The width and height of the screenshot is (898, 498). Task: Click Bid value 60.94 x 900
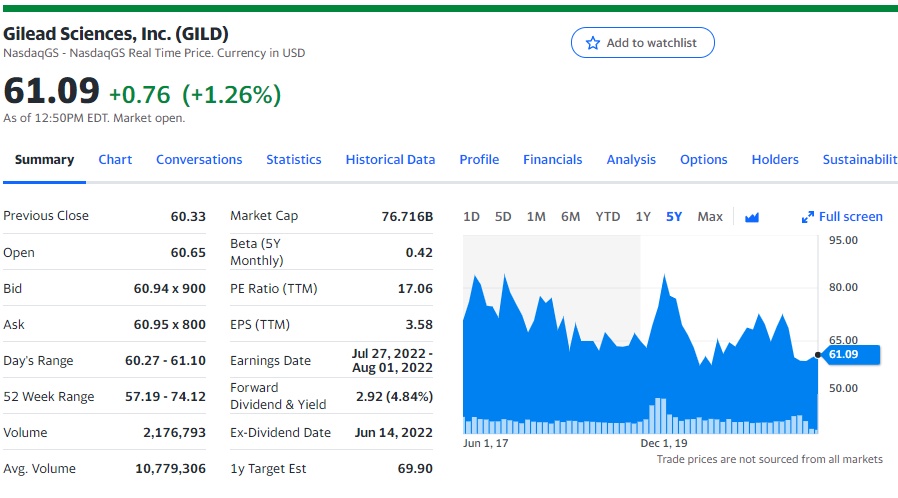(170, 288)
